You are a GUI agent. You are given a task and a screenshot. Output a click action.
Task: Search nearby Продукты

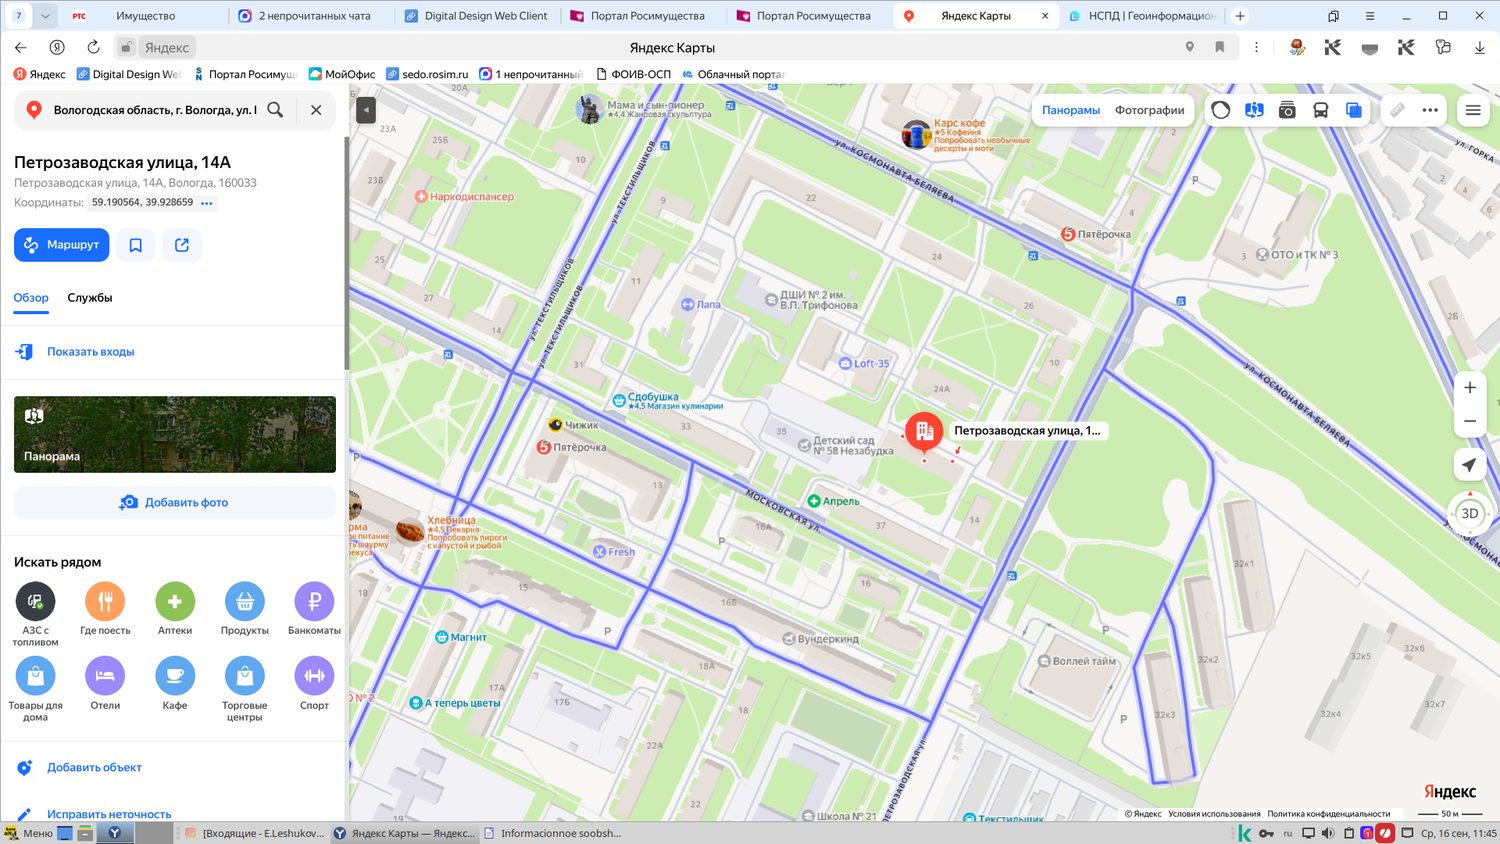point(245,609)
